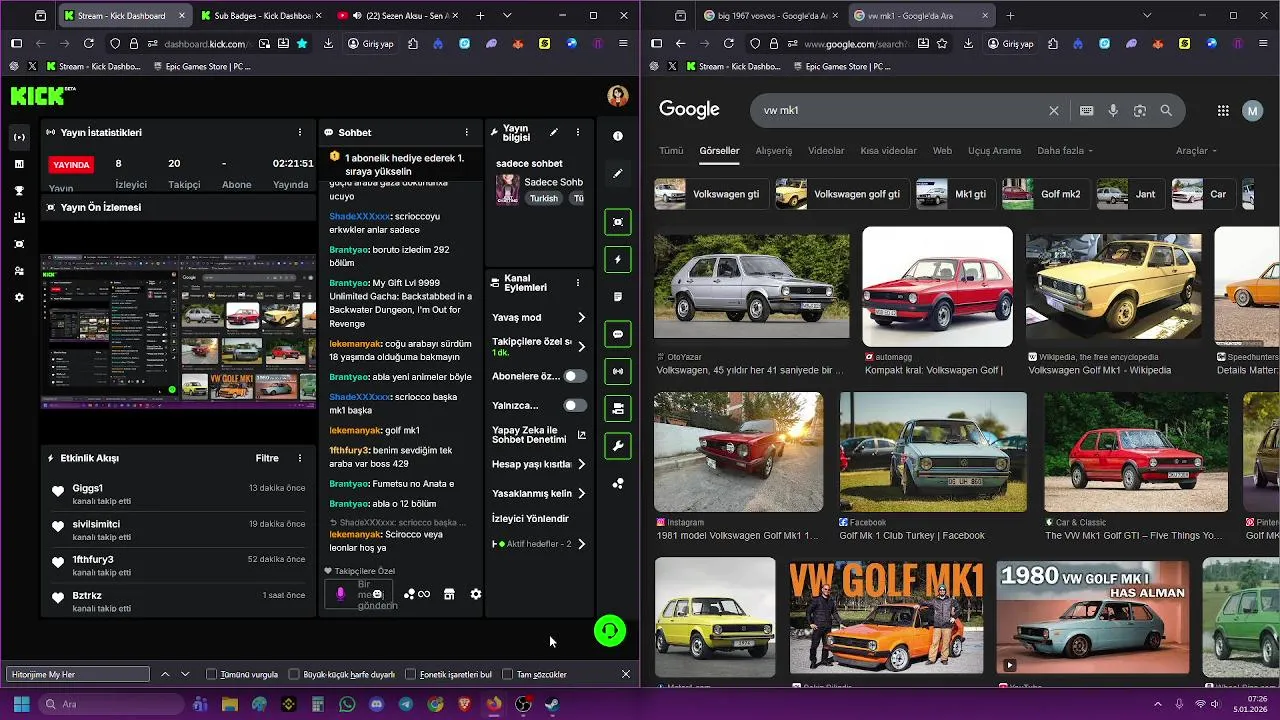Open Kanal Eylemleri three-dot menu

[577, 283]
